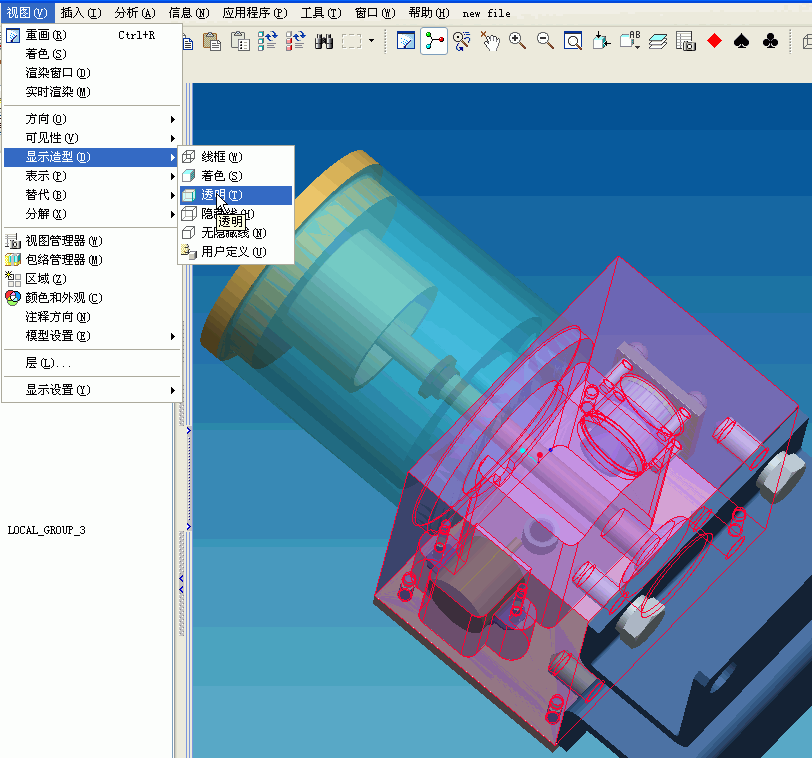
Task: Toggle the Orient Mode icon
Action: tap(461, 41)
